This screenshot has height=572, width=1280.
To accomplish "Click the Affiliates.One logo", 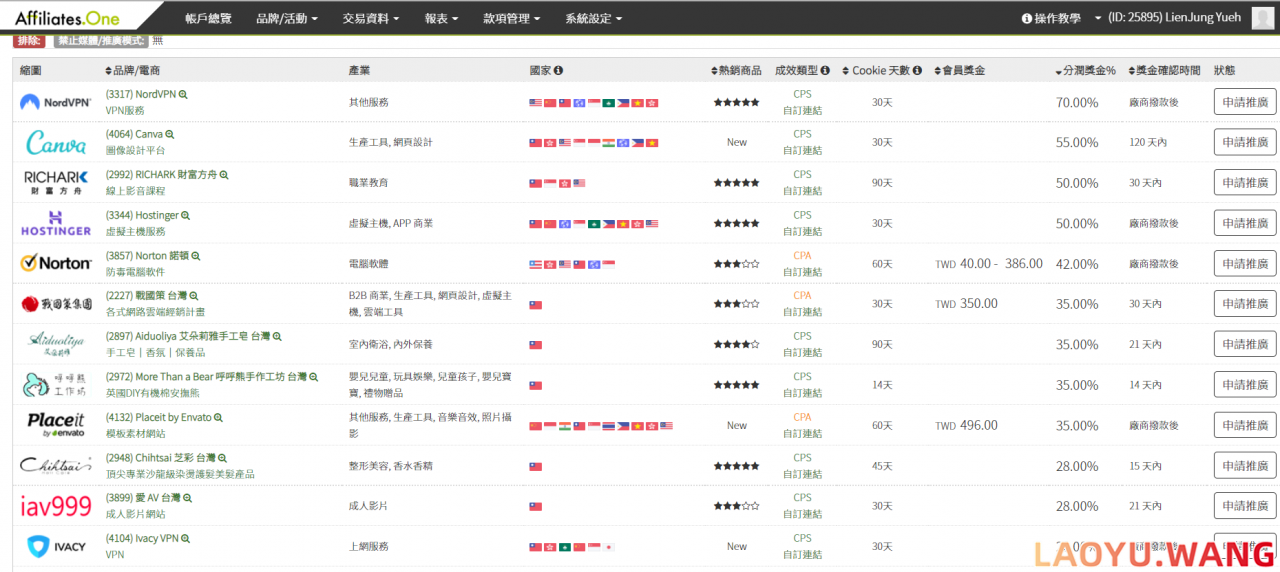I will (x=68, y=17).
